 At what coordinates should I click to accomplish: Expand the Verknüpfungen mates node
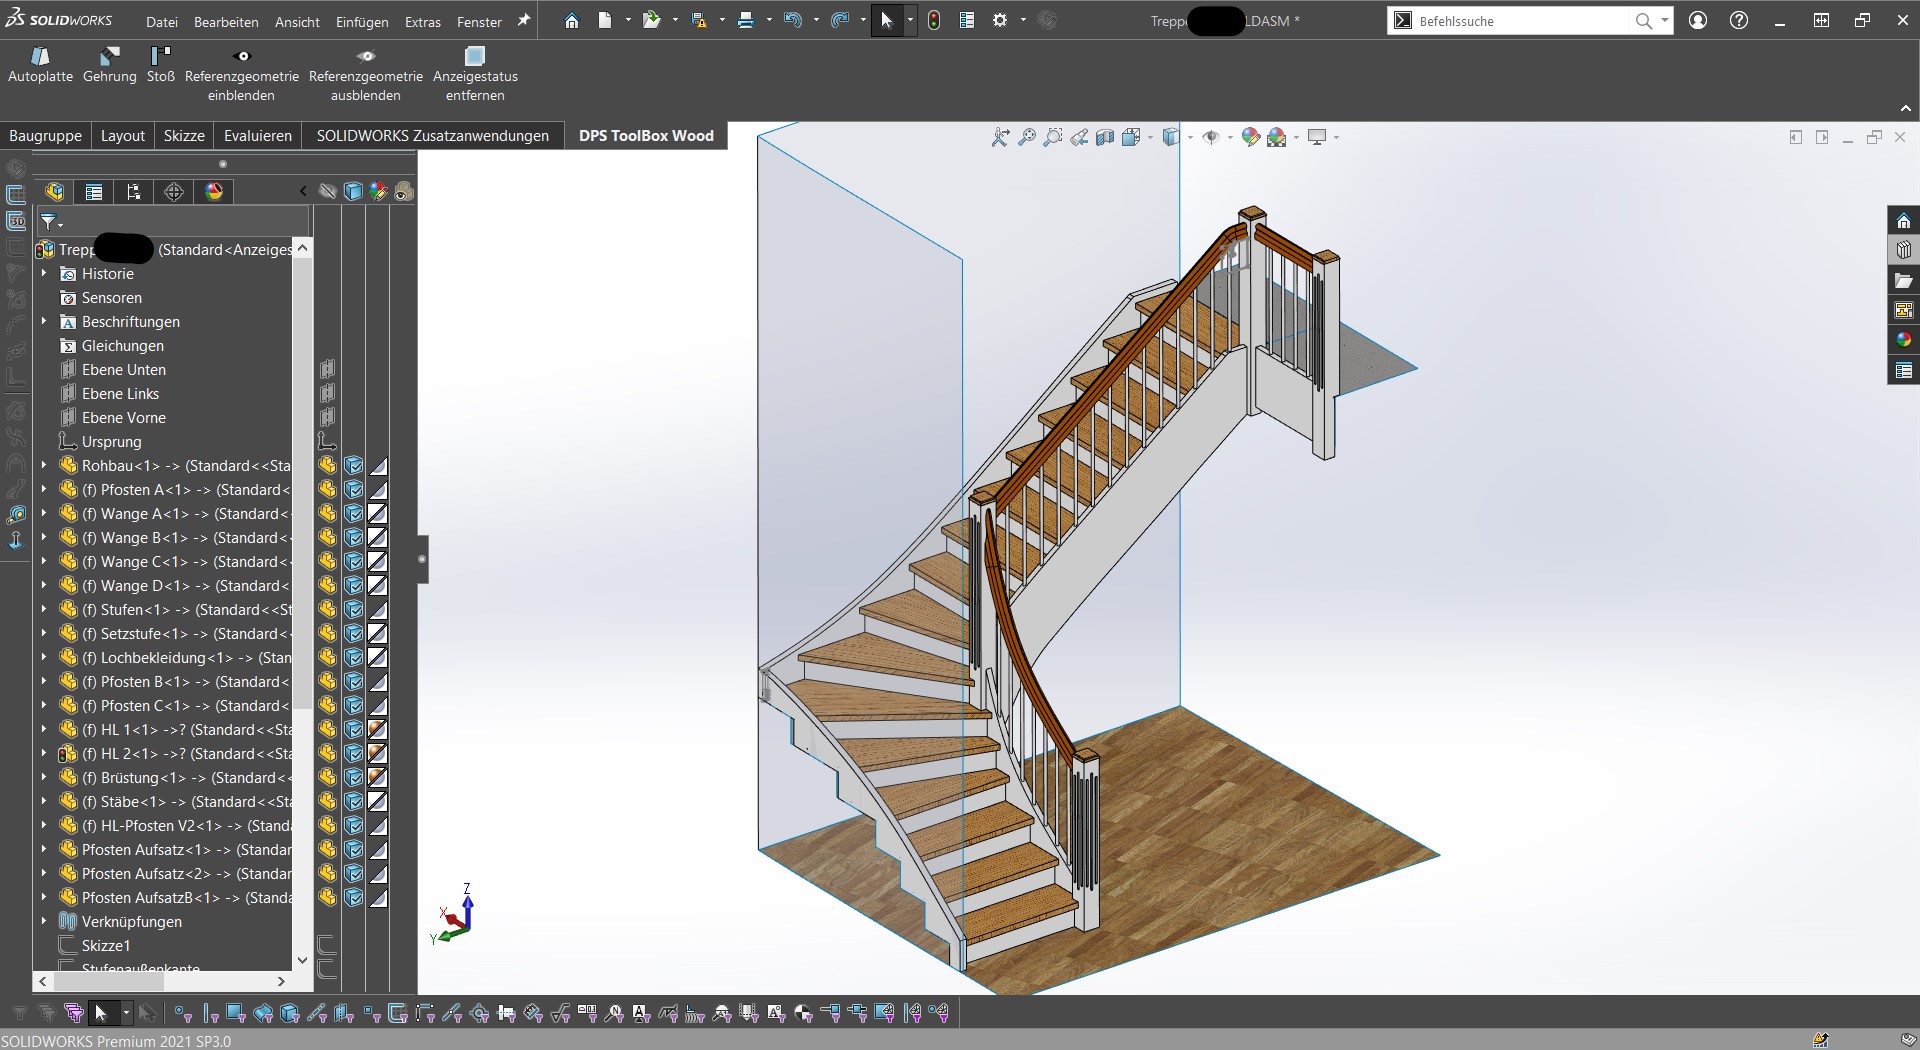click(x=44, y=921)
